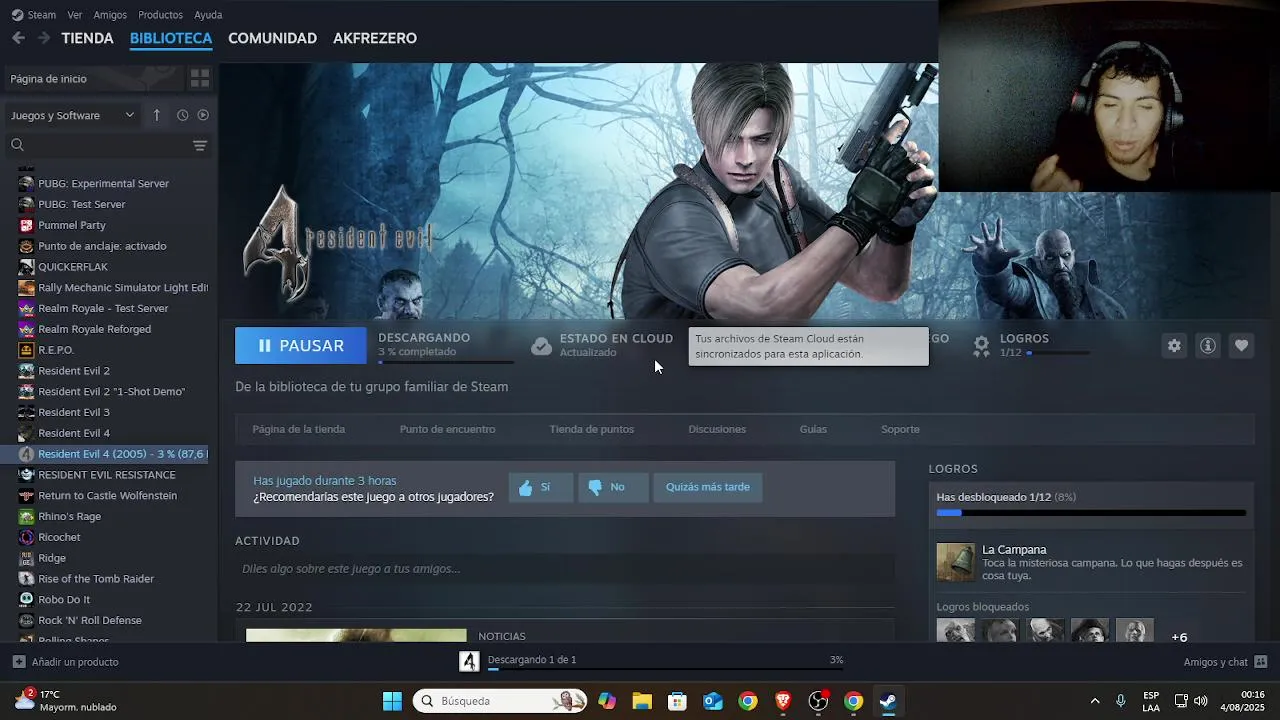Expand Juegos y Software dropdown
This screenshot has width=1280, height=720.
coord(72,115)
